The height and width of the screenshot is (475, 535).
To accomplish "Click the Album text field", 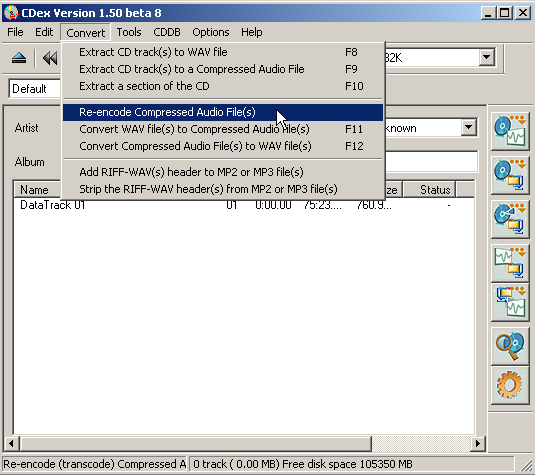I will (431, 162).
